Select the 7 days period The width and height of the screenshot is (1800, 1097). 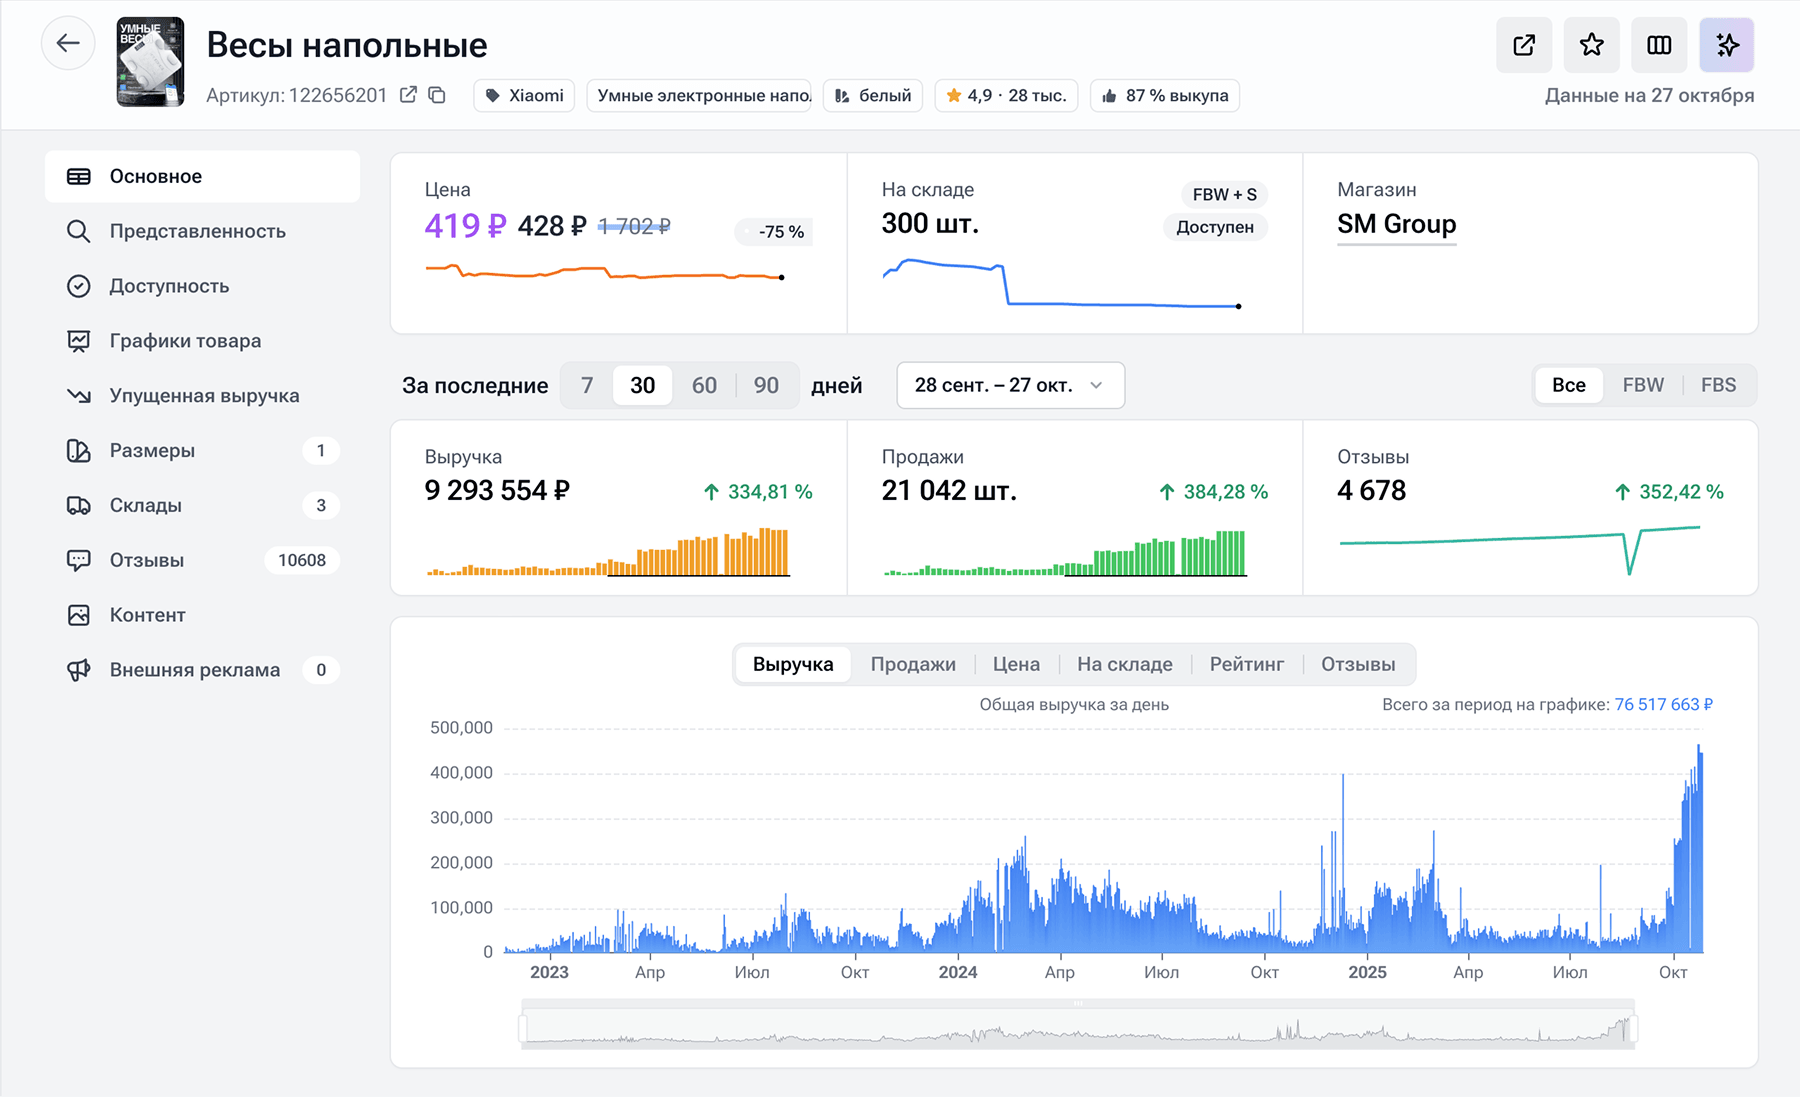[x=587, y=385]
